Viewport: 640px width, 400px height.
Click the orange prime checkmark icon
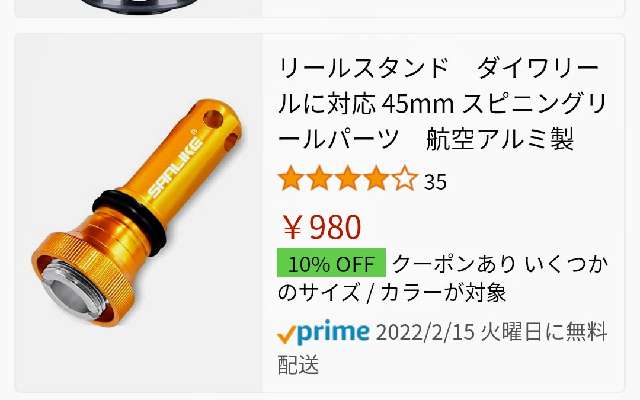coord(287,335)
